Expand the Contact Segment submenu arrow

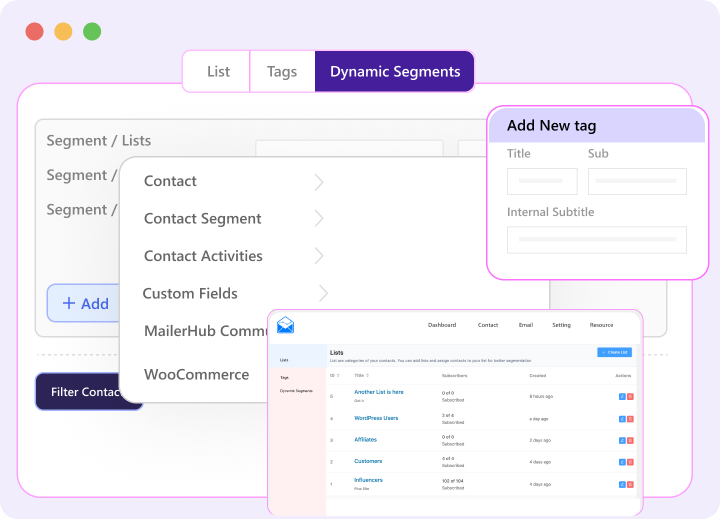319,219
